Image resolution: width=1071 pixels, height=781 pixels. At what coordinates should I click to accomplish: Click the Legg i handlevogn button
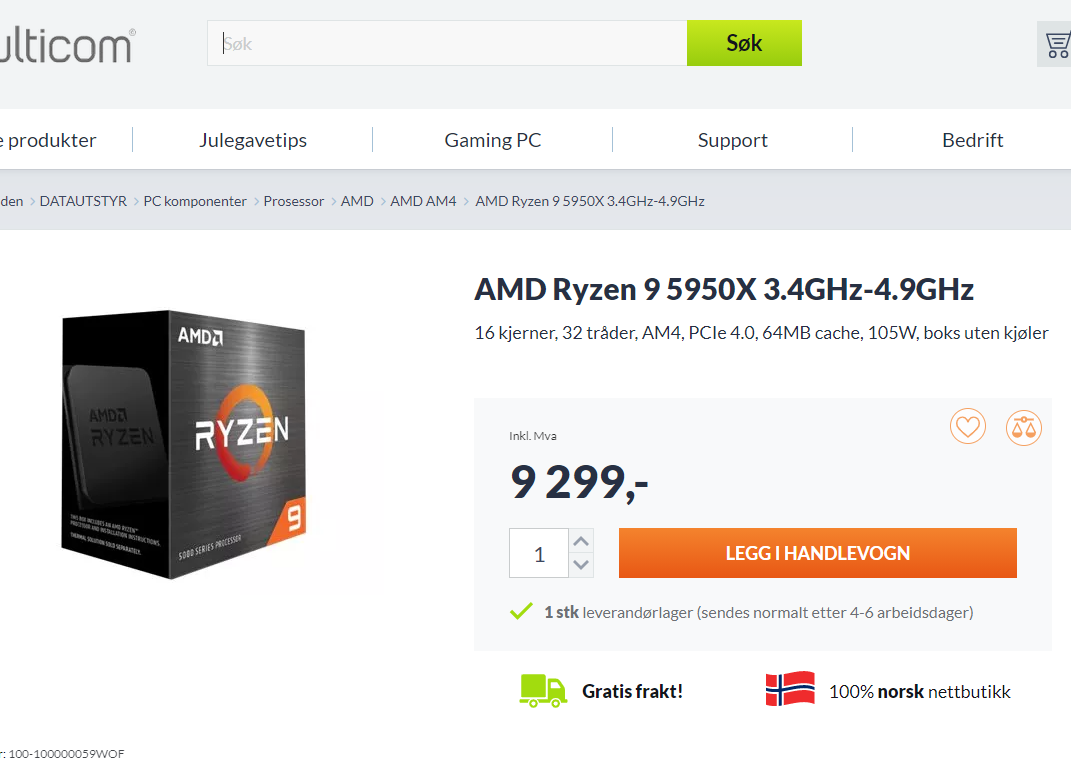click(817, 553)
